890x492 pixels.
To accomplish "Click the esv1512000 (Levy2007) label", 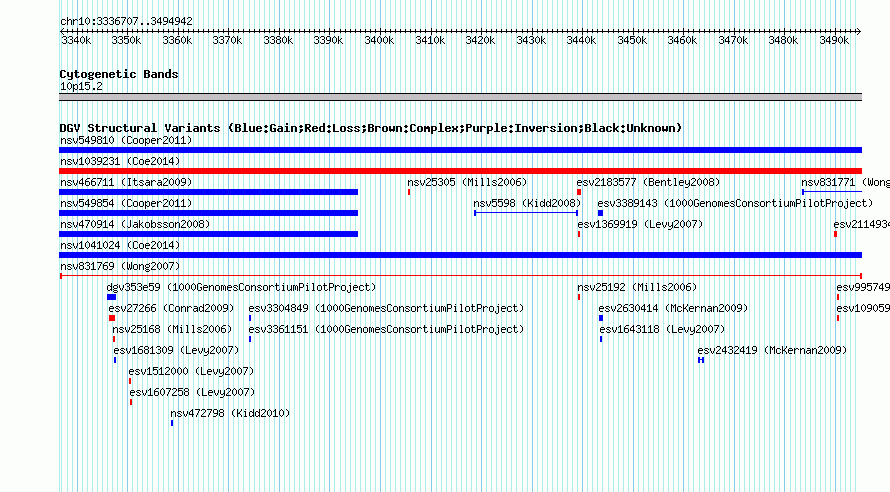I will (x=191, y=371).
